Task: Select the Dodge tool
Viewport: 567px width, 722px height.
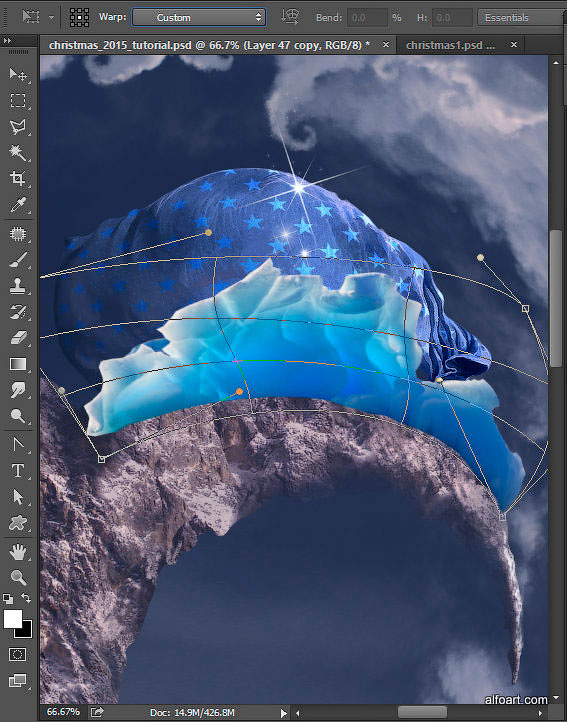Action: (18, 415)
